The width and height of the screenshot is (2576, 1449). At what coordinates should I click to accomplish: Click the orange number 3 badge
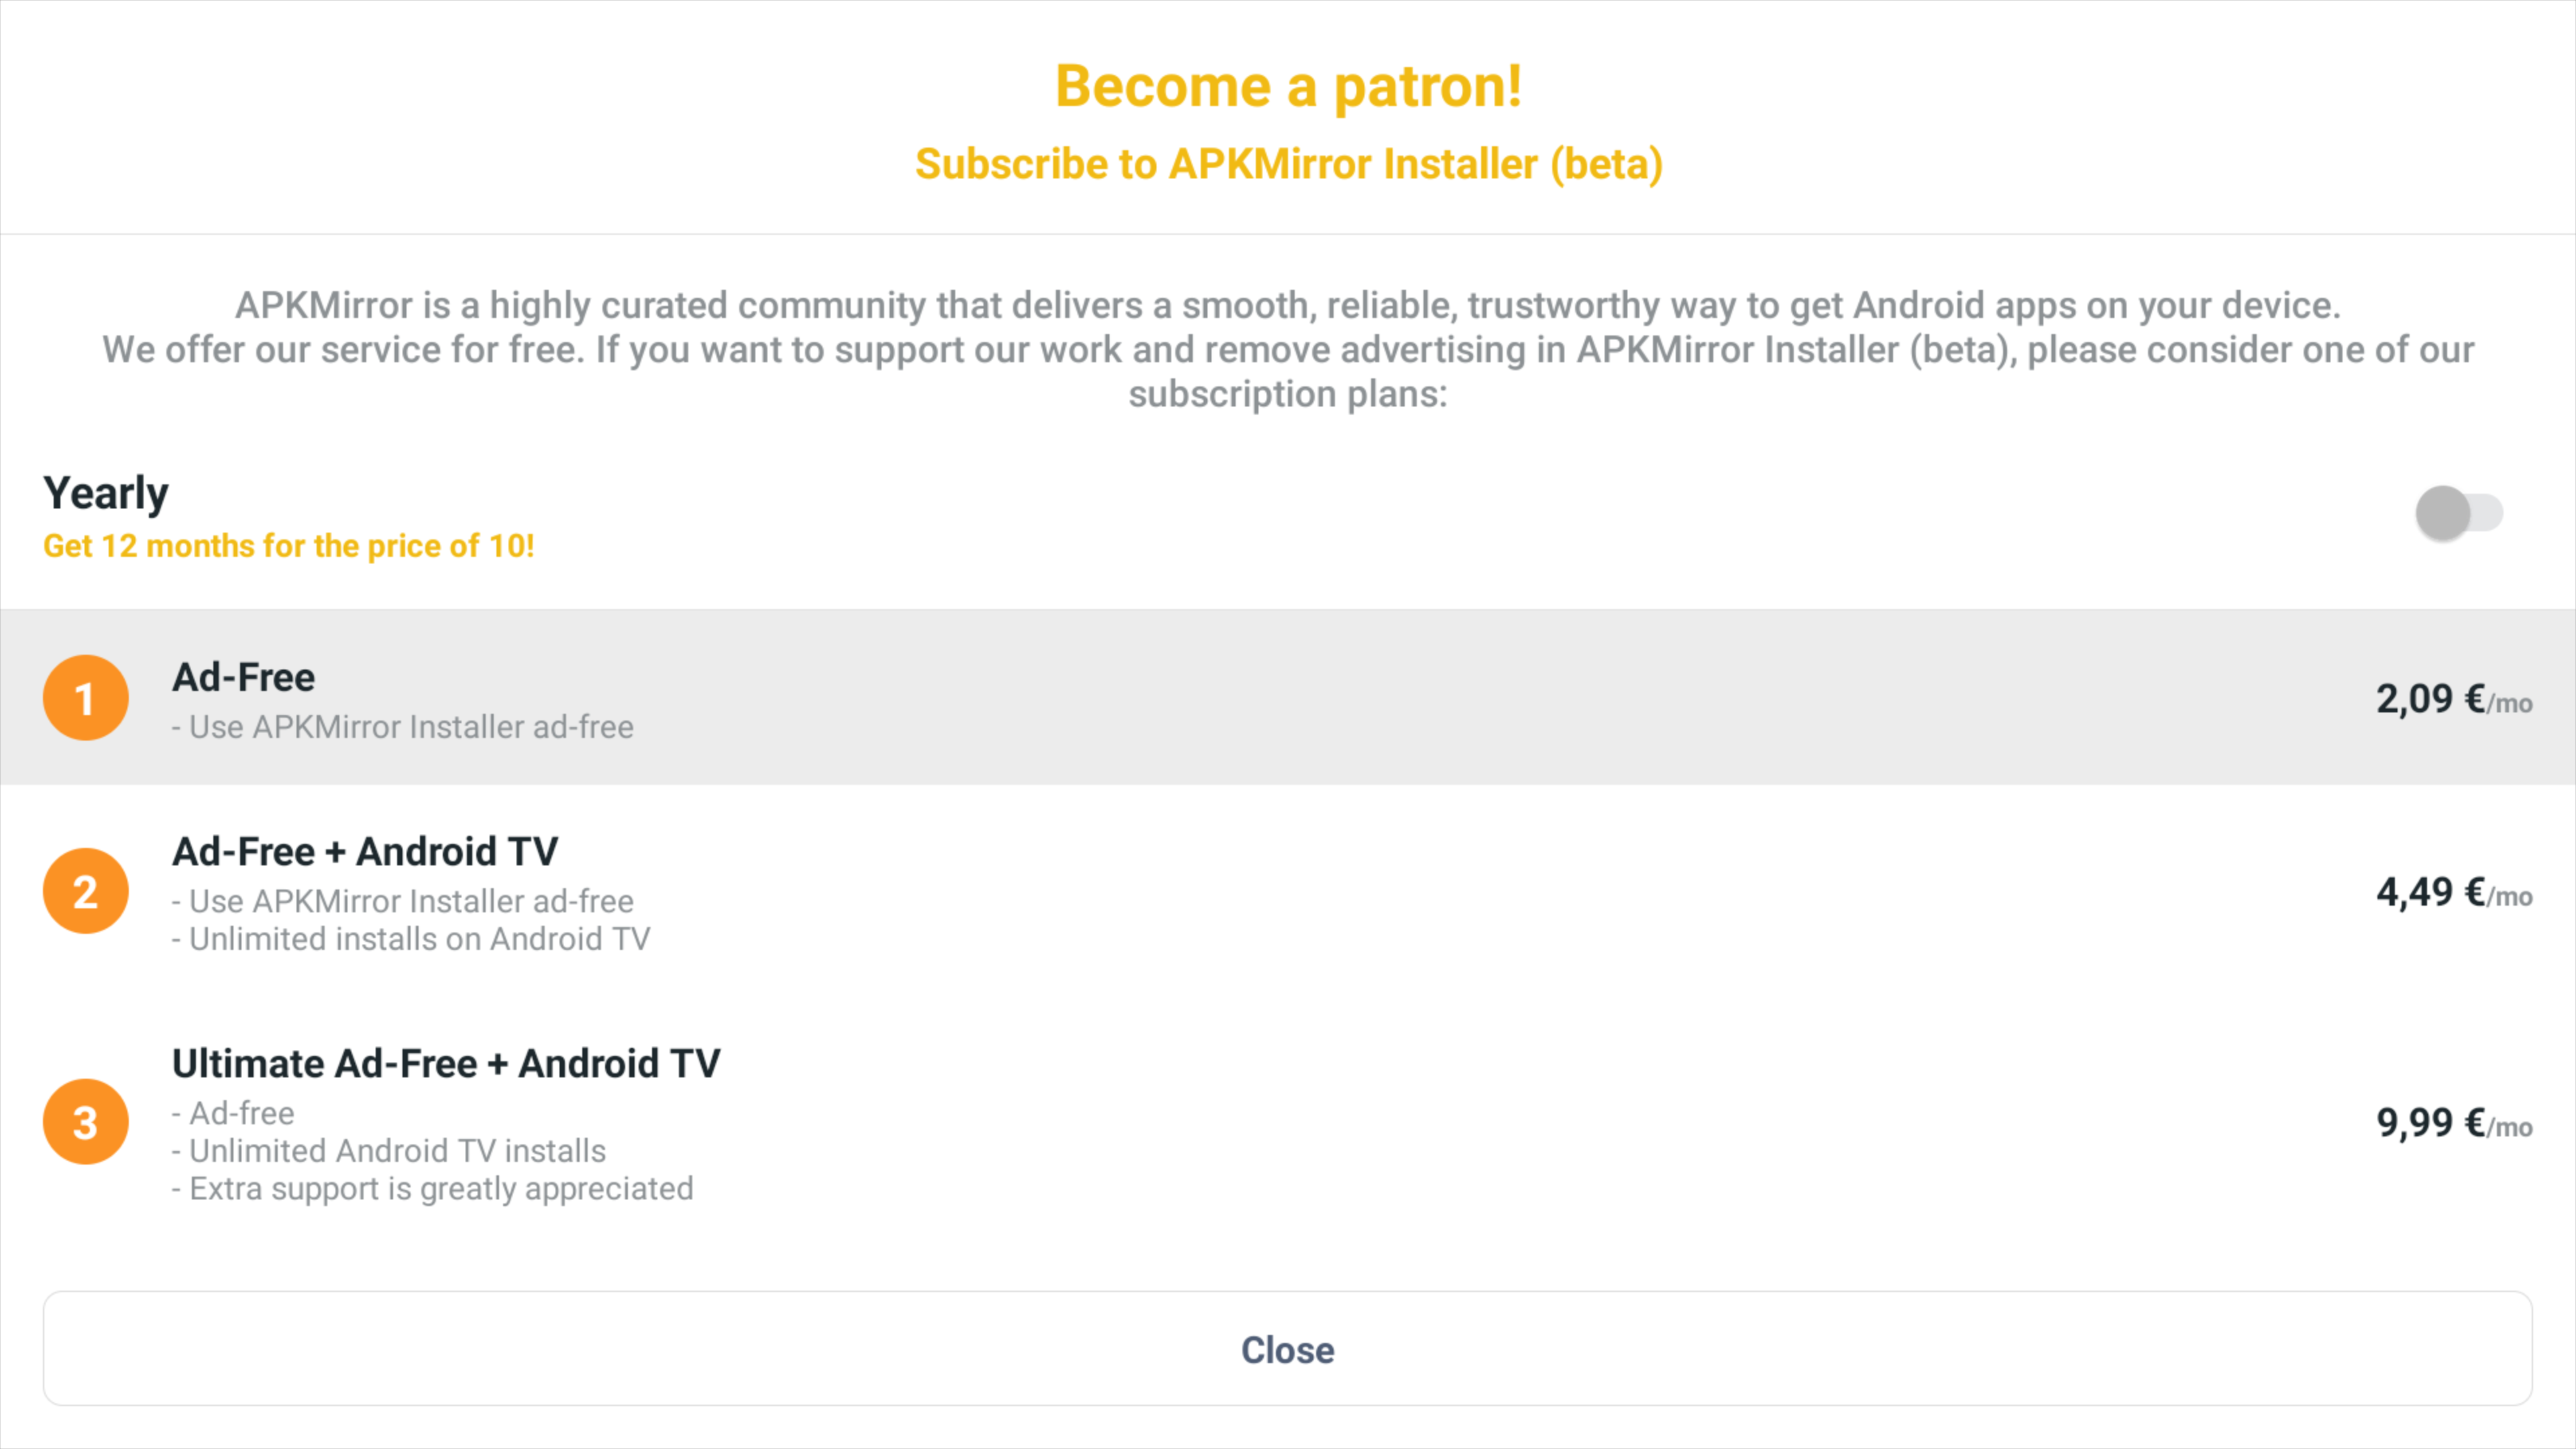(86, 1122)
